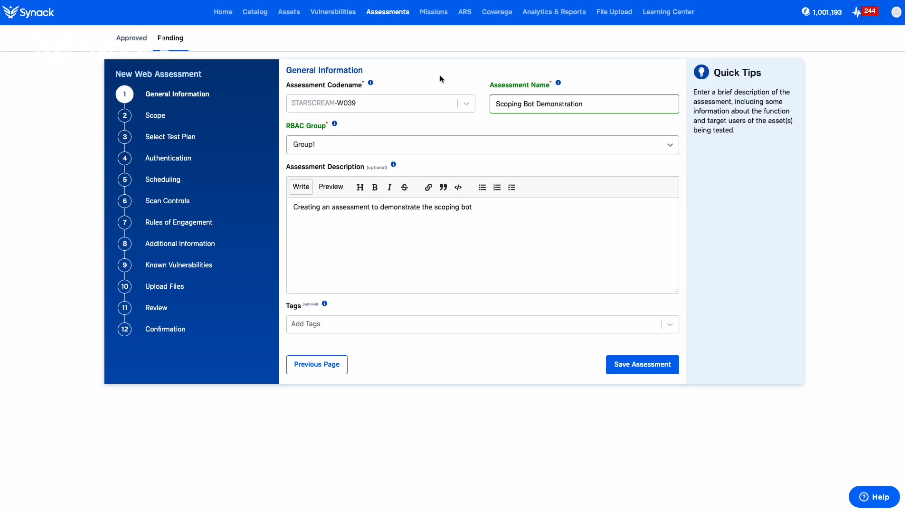Image resolution: width=905 pixels, height=509 pixels.
Task: Click the Synack logo
Action: pyautogui.click(x=28, y=12)
